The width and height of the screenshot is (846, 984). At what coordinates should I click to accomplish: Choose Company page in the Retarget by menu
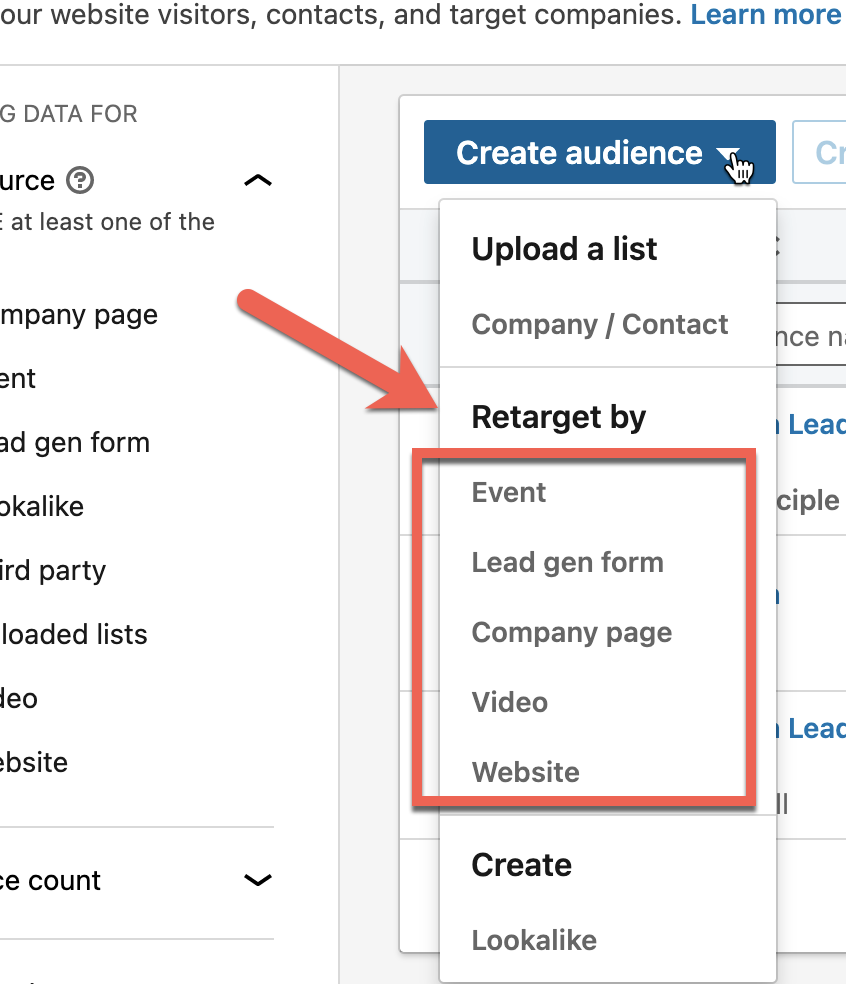571,633
